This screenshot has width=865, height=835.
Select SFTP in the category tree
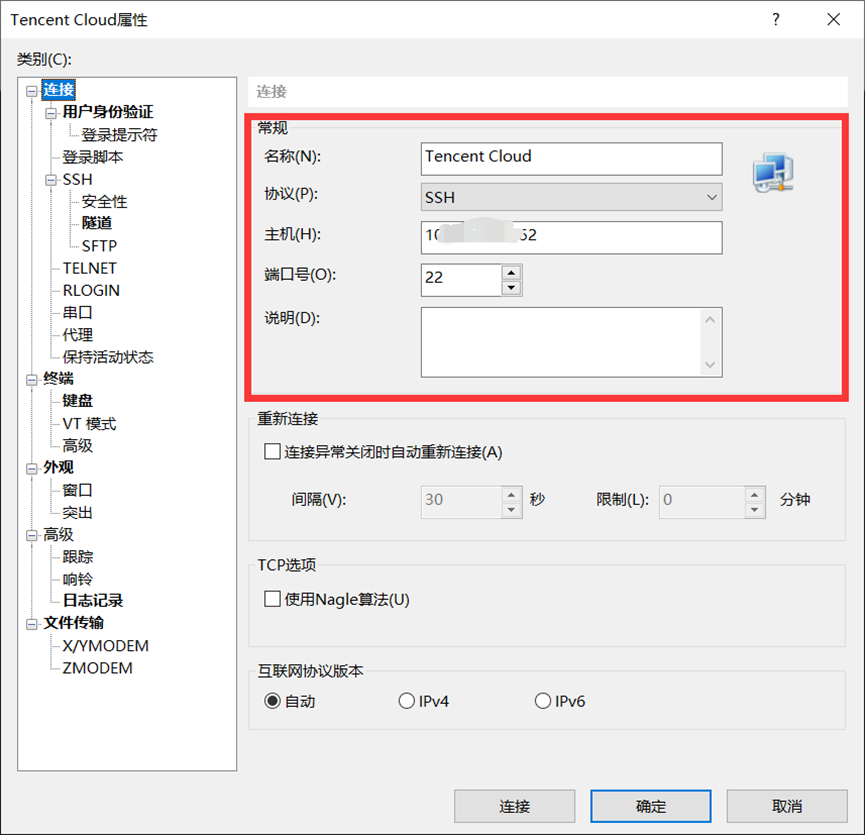click(99, 246)
